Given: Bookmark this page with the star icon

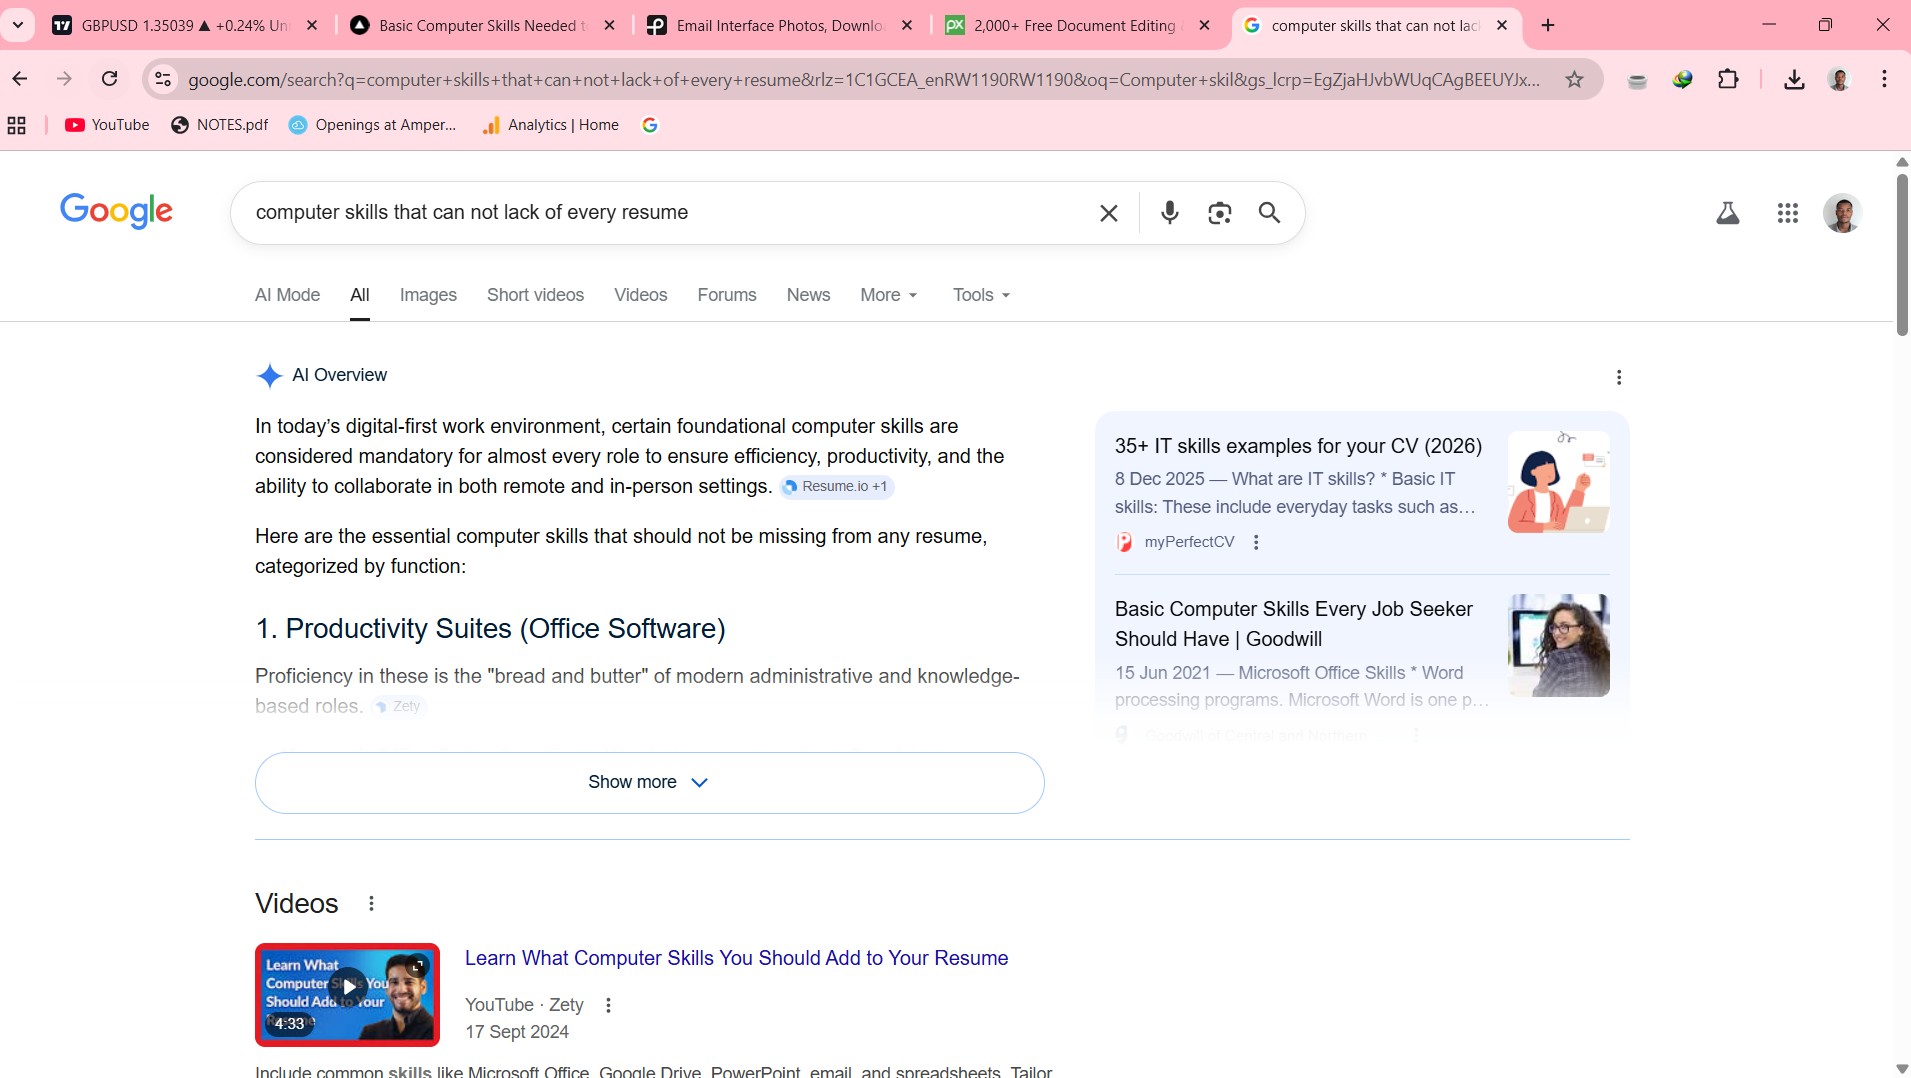Looking at the screenshot, I should [x=1574, y=78].
